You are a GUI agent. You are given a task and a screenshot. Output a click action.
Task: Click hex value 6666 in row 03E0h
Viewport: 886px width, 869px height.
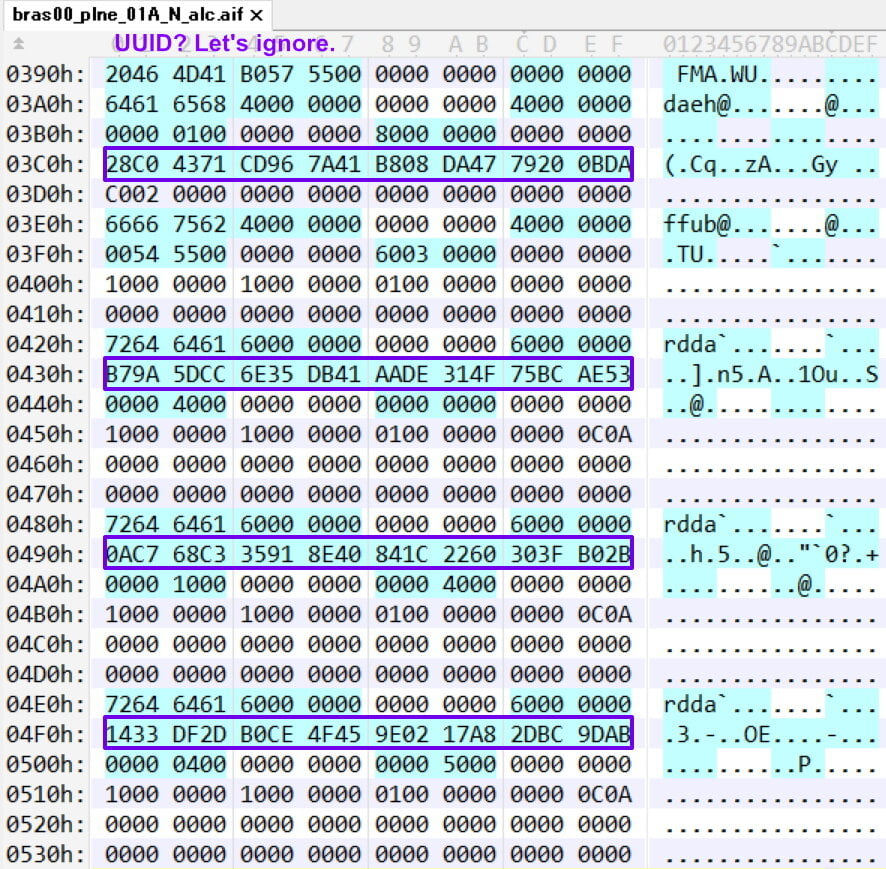(x=132, y=224)
